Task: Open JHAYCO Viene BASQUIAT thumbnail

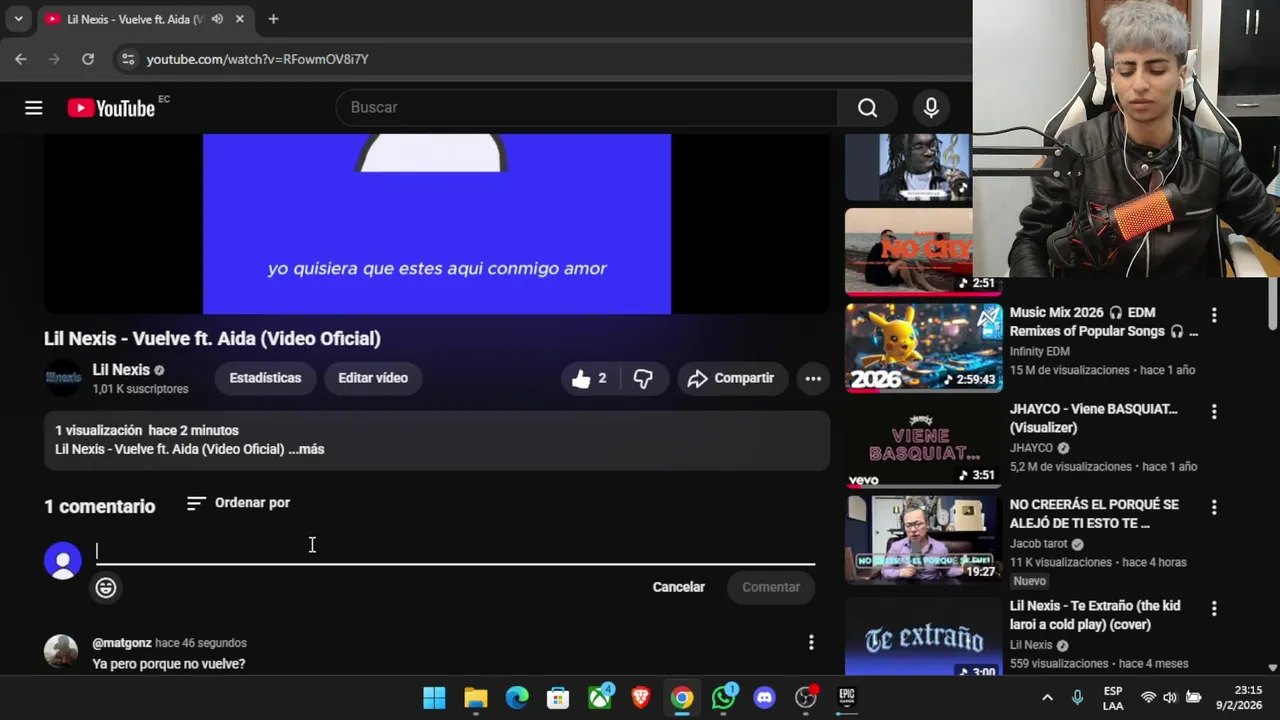Action: [x=923, y=444]
